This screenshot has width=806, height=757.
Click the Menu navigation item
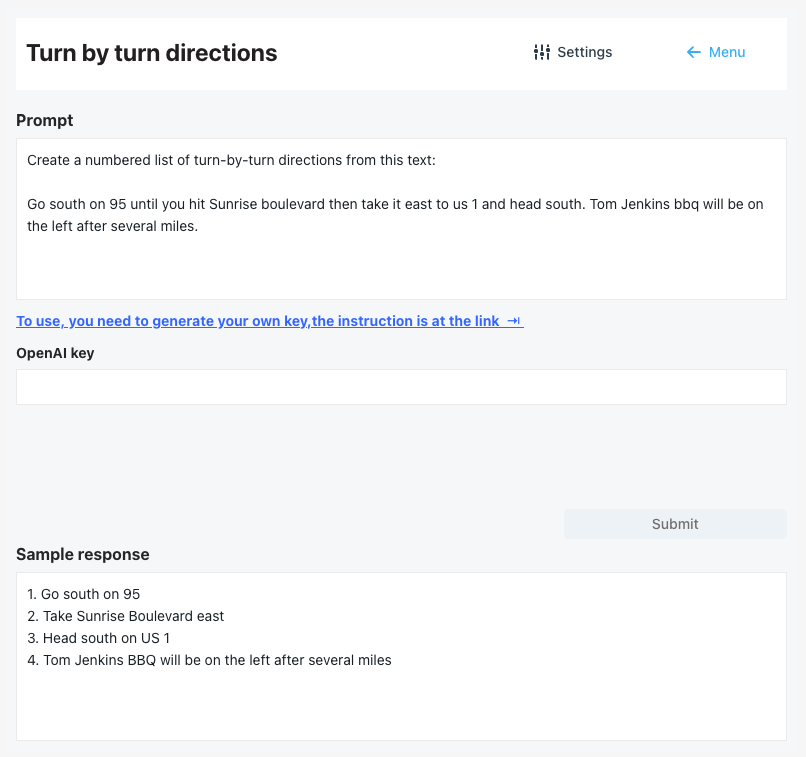coord(727,52)
